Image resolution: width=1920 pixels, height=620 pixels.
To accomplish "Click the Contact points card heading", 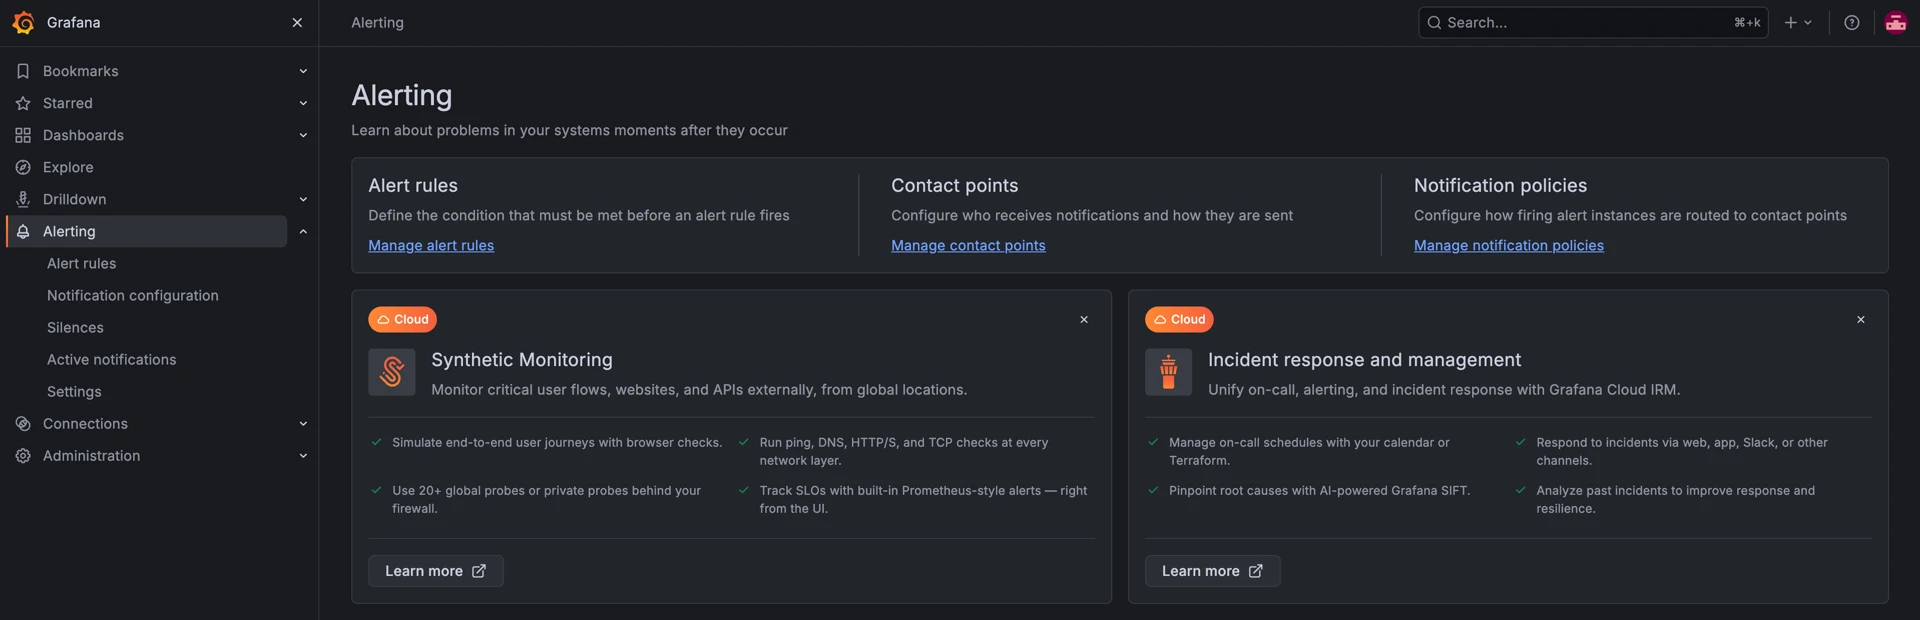I will (954, 185).
